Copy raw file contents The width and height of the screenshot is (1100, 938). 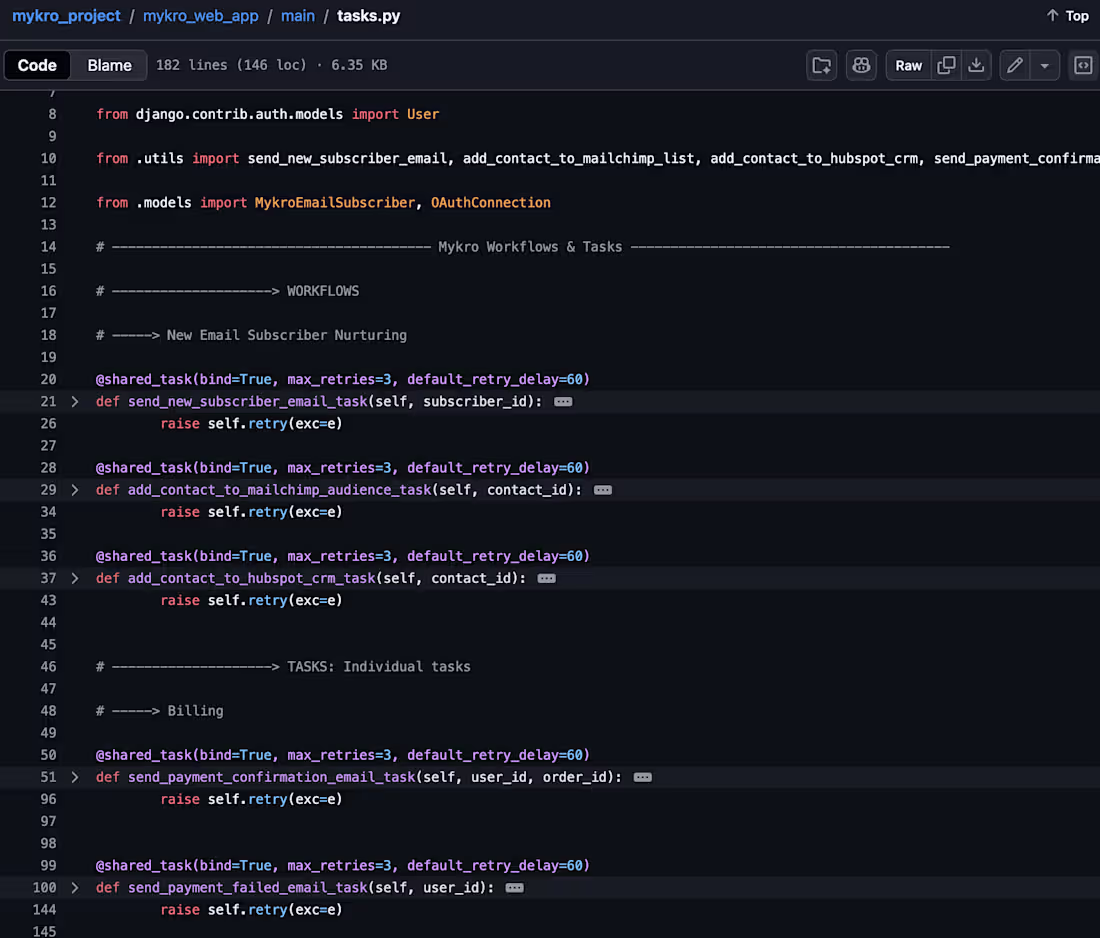[x=947, y=65]
